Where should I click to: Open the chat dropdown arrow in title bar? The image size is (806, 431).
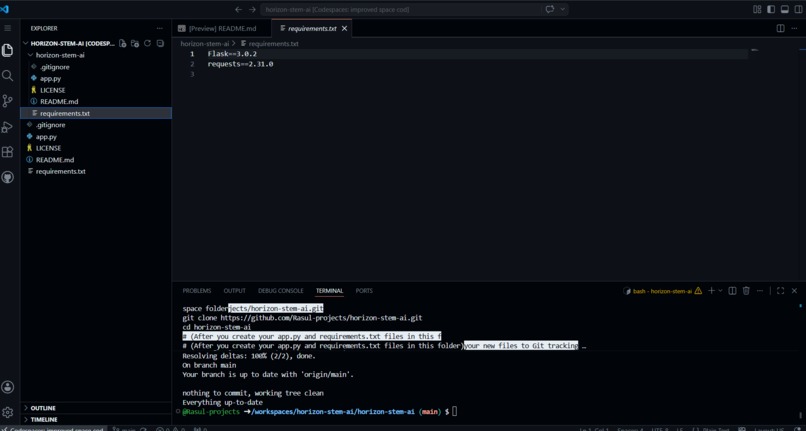[x=563, y=9]
